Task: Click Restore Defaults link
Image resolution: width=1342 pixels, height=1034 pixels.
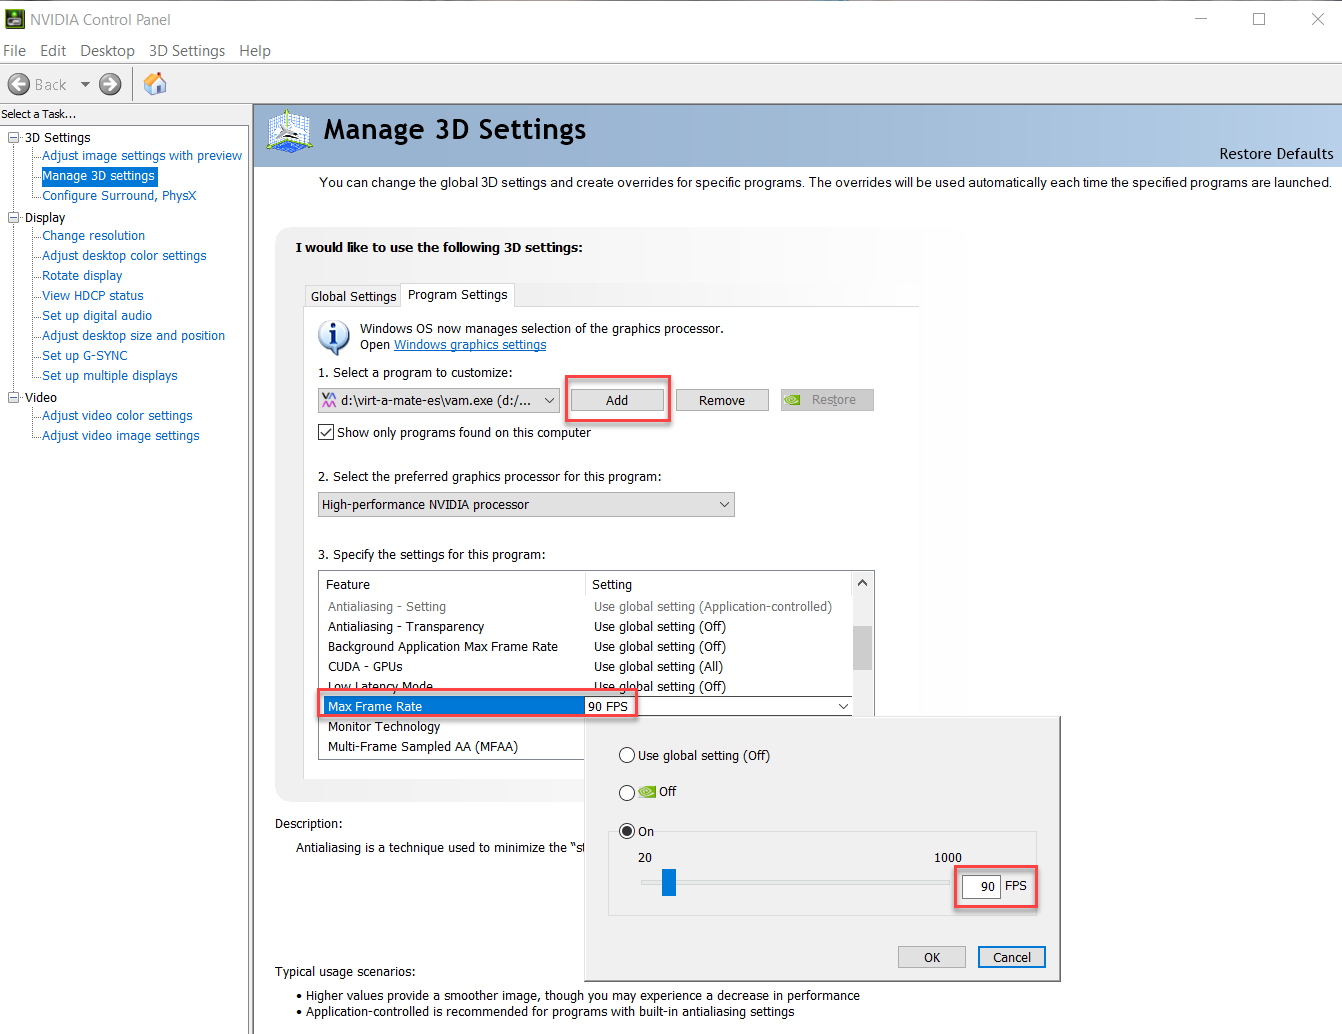Action: (x=1276, y=154)
